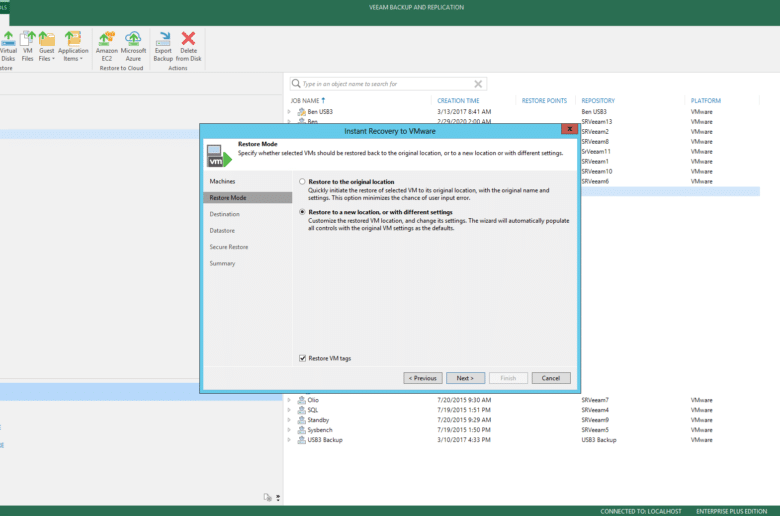Image resolution: width=780 pixels, height=516 pixels.
Task: Click the Standby job icon
Action: tap(301, 420)
